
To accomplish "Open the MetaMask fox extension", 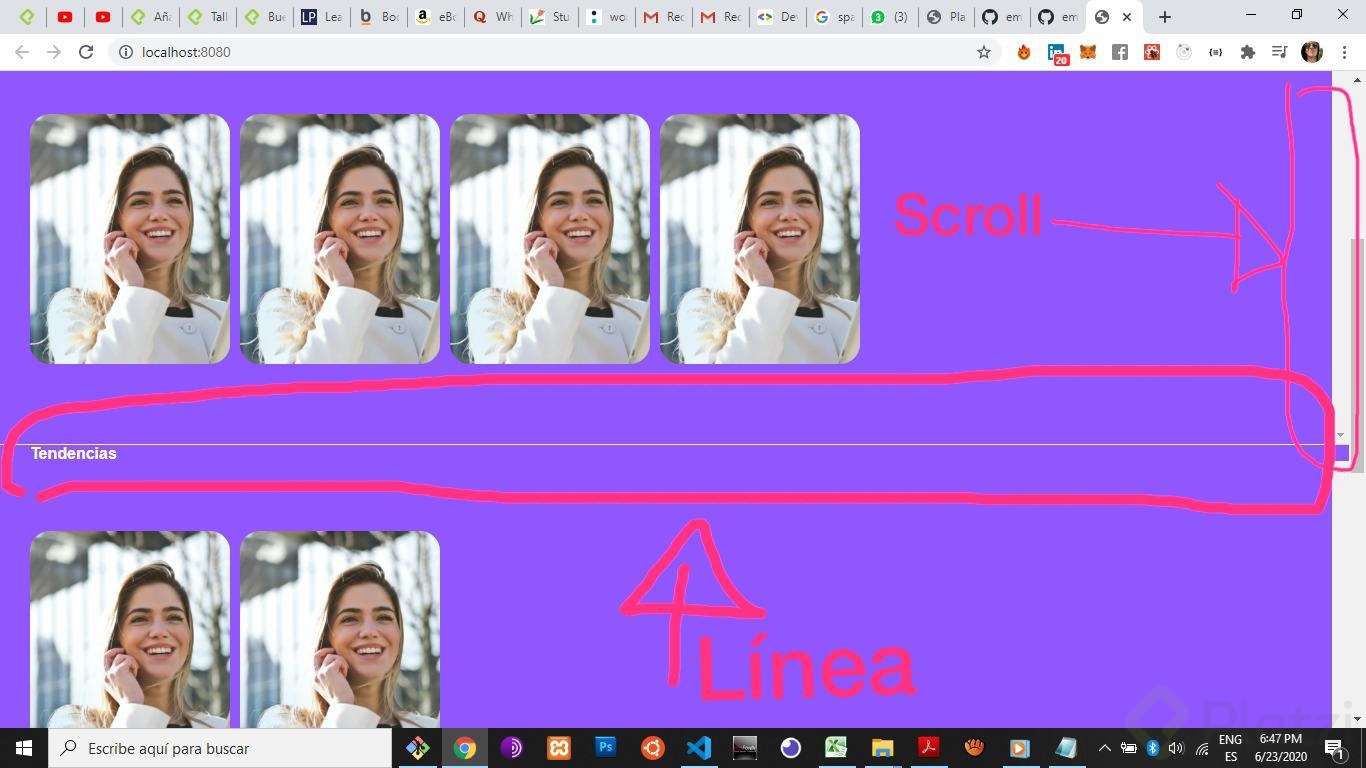I will [x=1088, y=52].
